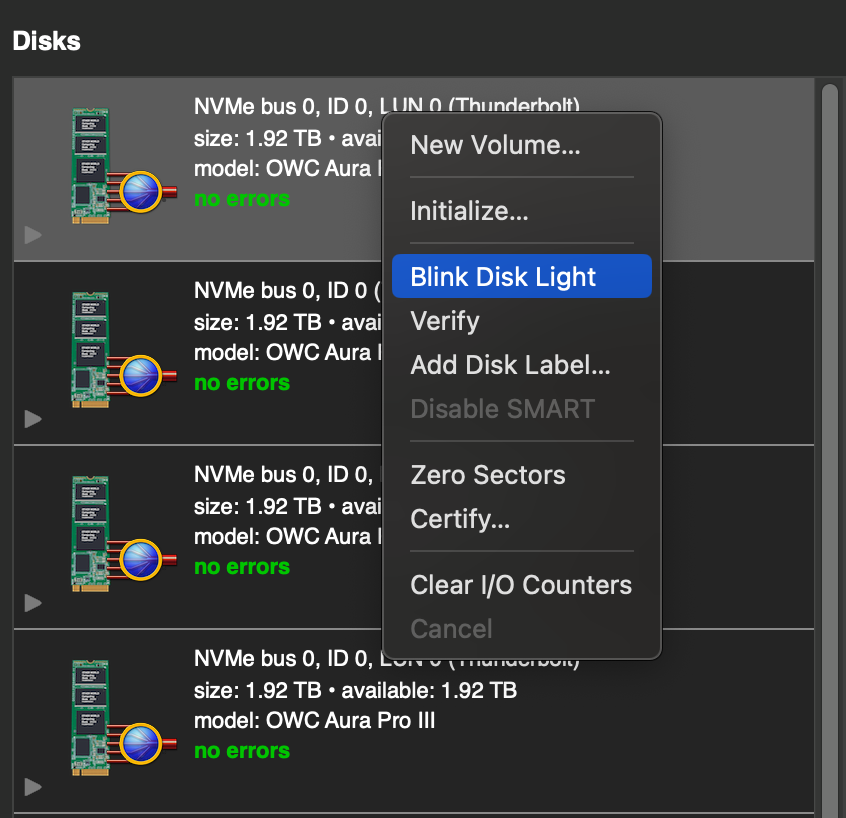Expand the third disk row
This screenshot has height=818, width=846.
click(x=32, y=603)
